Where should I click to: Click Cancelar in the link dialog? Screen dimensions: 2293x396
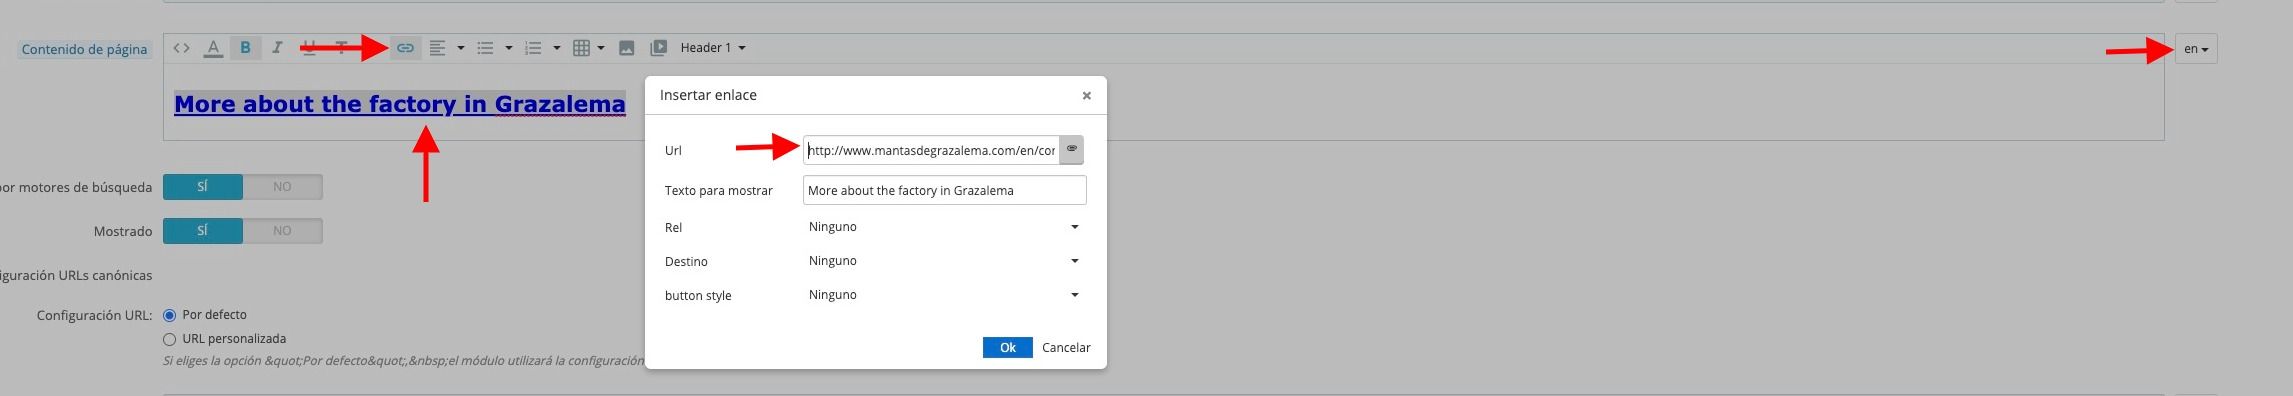click(x=1066, y=347)
